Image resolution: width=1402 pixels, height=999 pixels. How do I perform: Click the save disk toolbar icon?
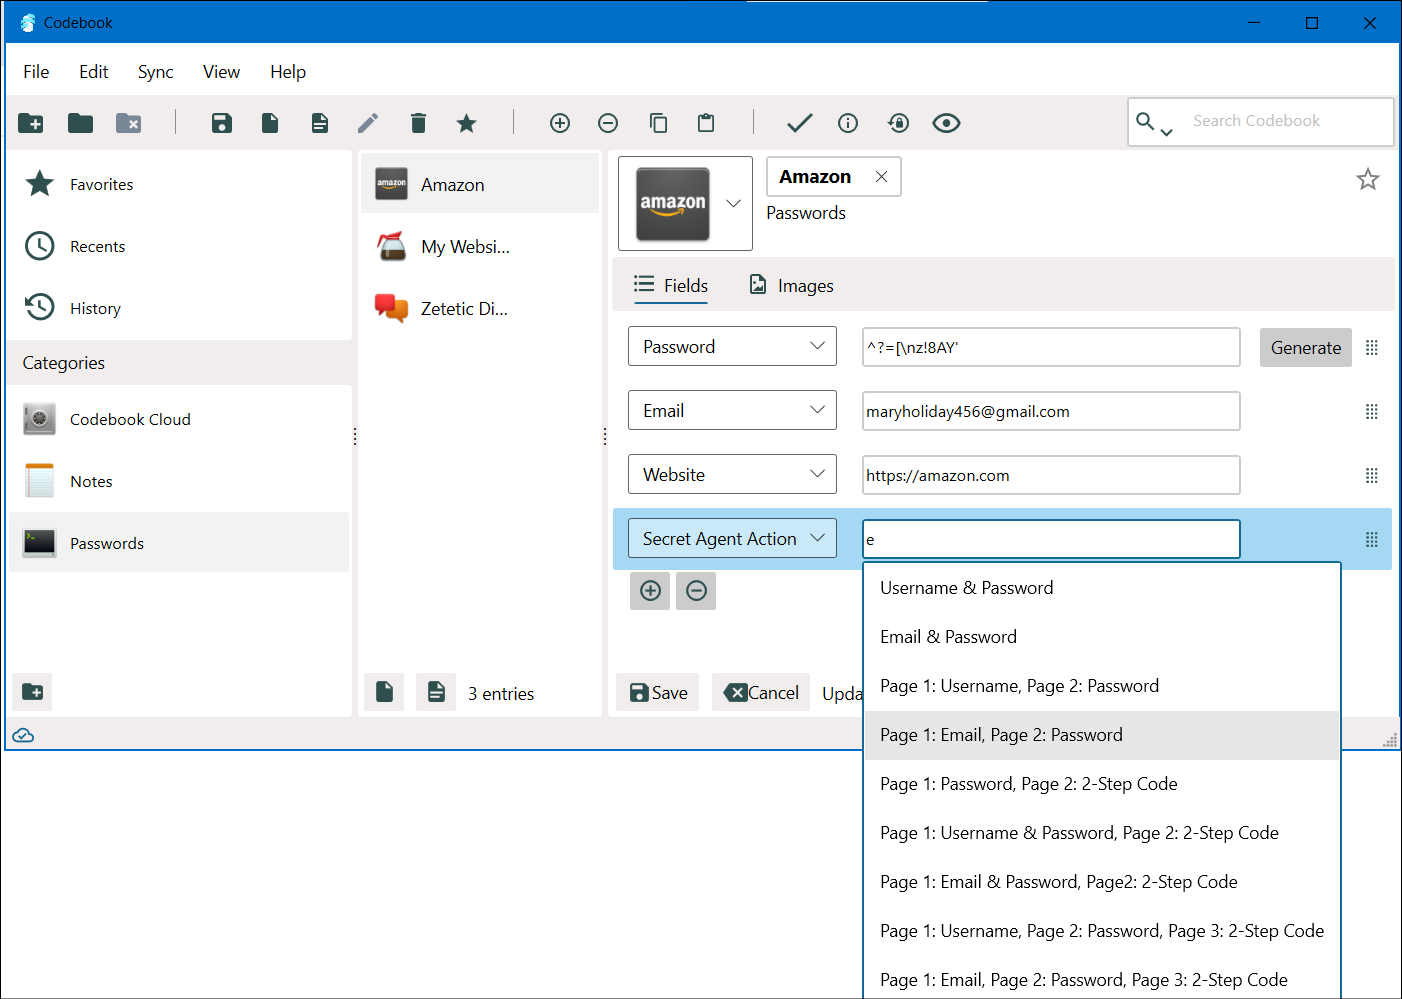[222, 123]
